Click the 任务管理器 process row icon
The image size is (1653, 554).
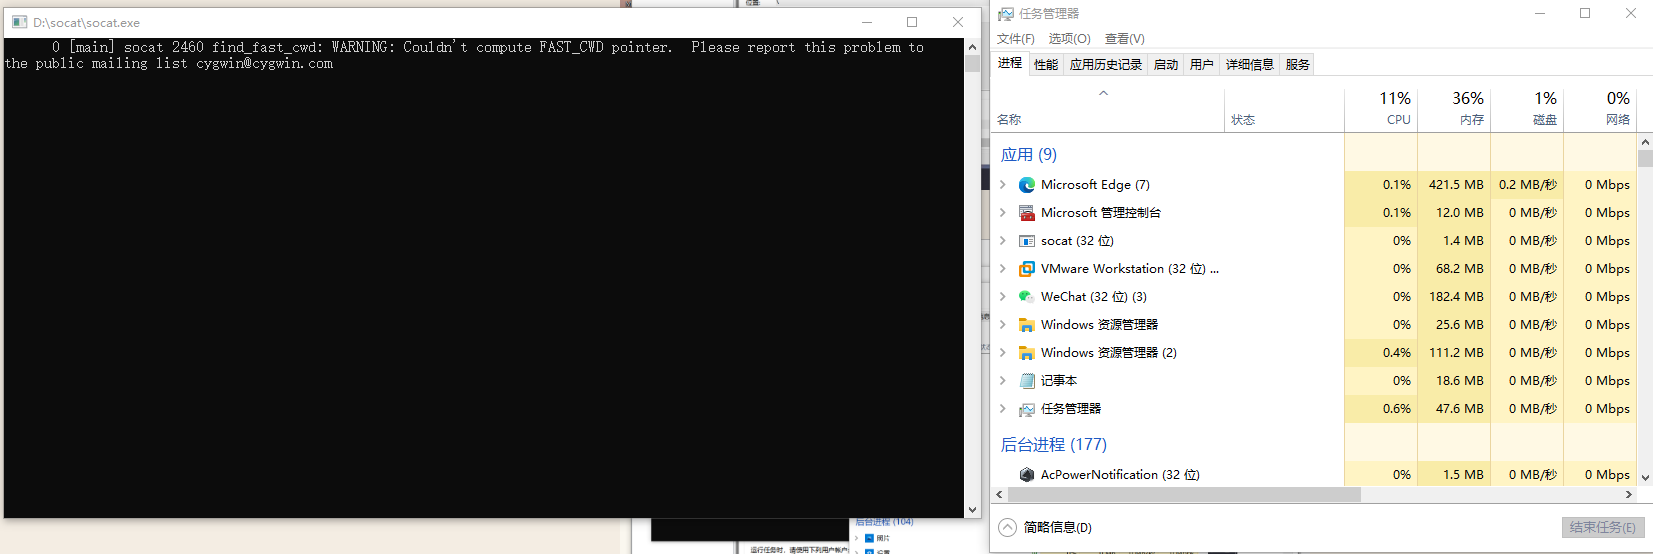click(x=1026, y=409)
